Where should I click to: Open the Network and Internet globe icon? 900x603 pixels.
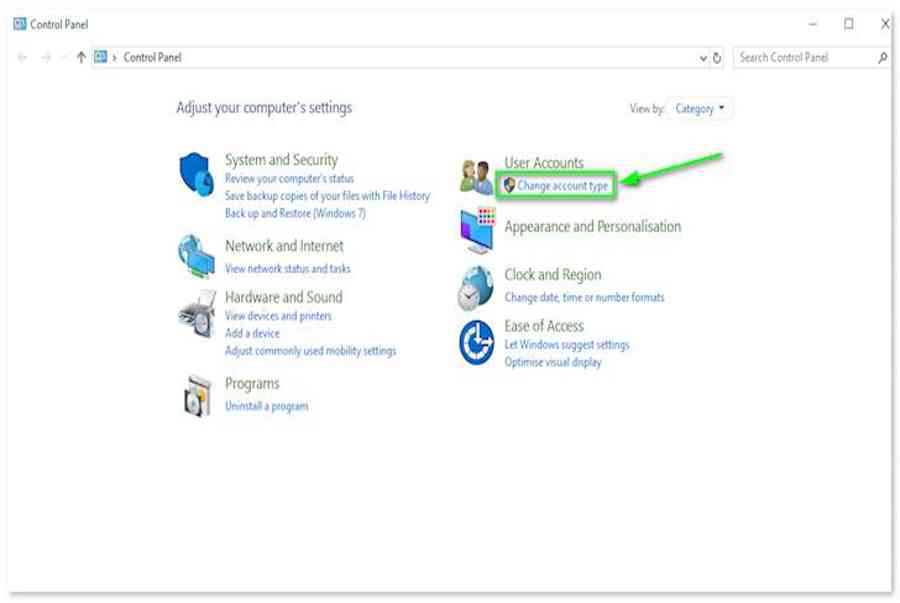pyautogui.click(x=196, y=256)
